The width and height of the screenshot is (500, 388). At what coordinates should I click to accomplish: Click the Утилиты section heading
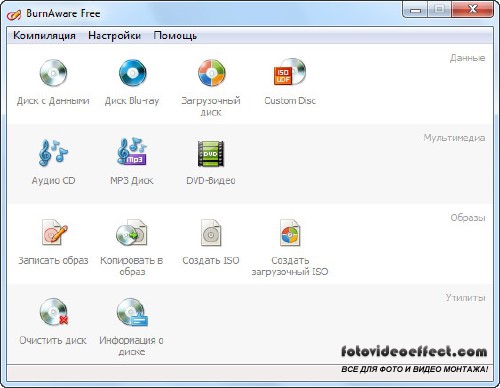coord(465,297)
